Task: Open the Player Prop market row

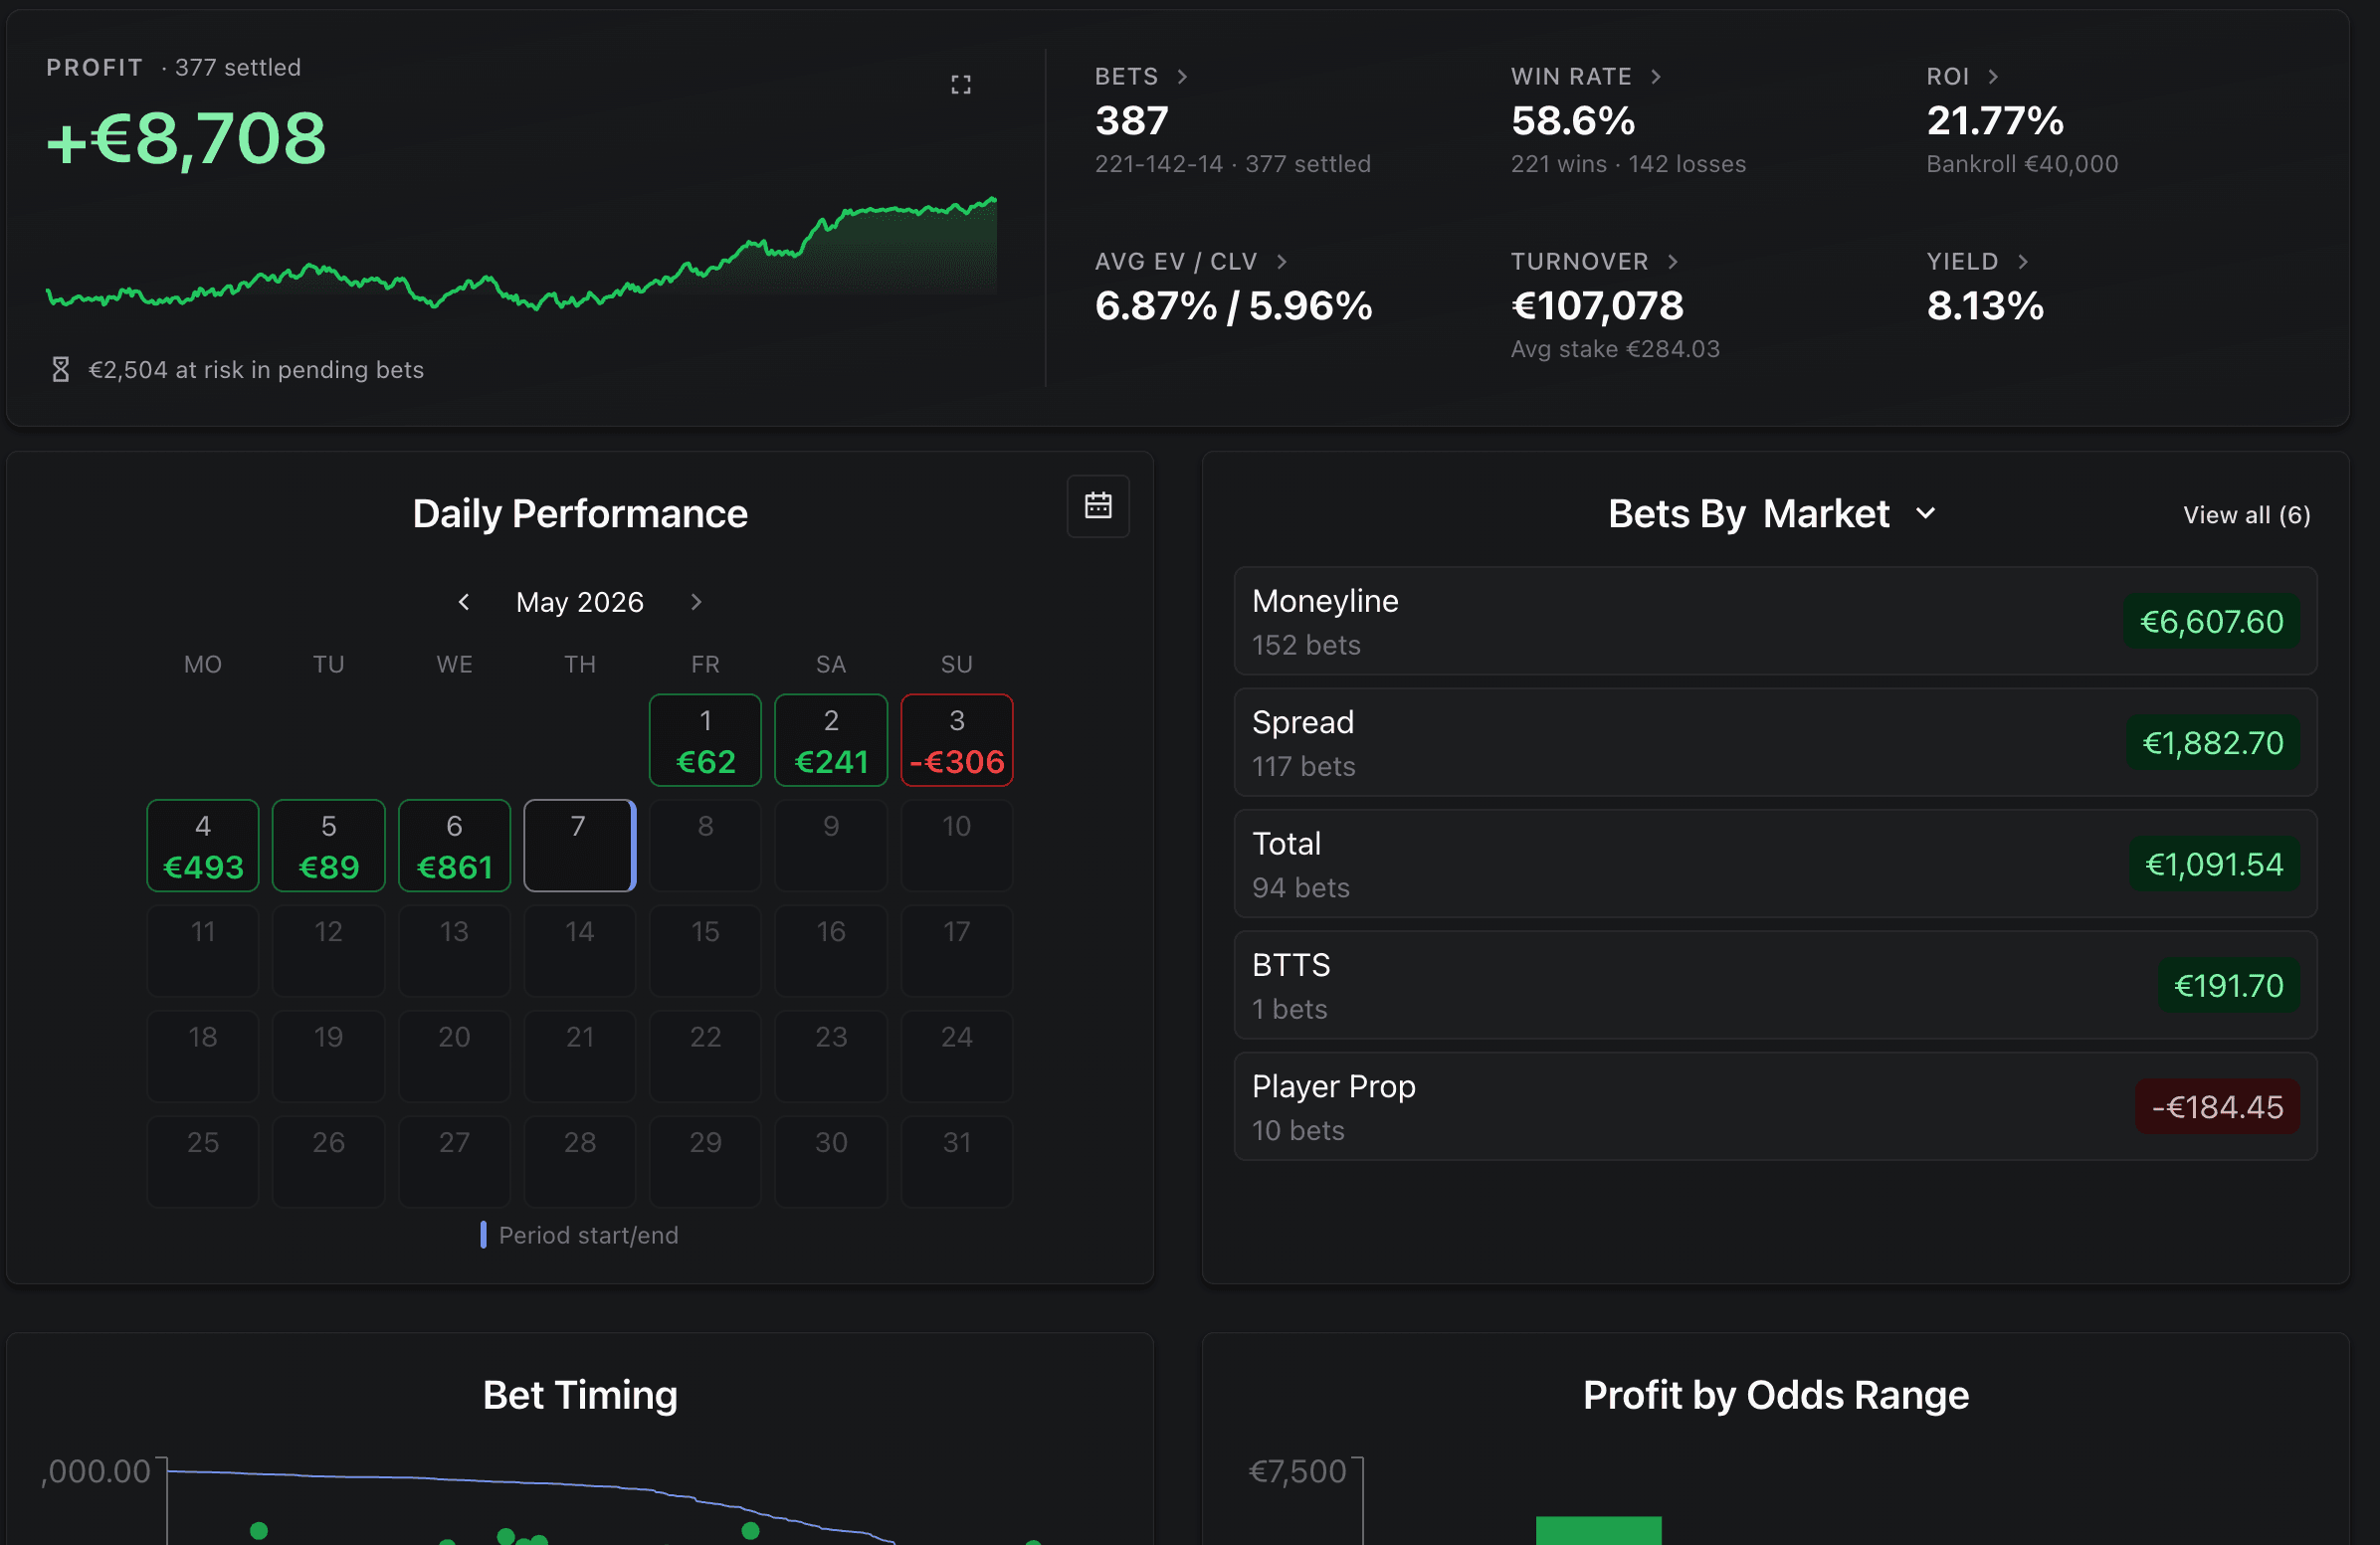Action: [1775, 1107]
